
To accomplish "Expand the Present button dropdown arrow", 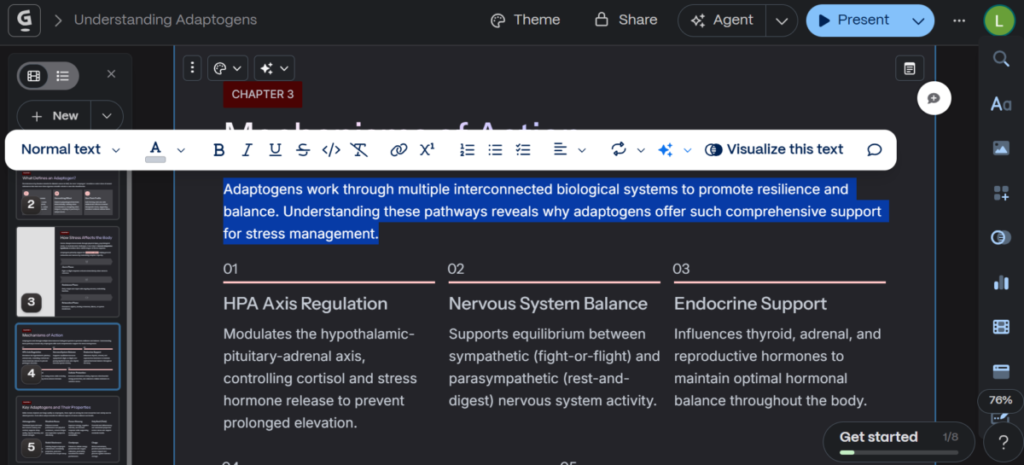I will tap(918, 20).
